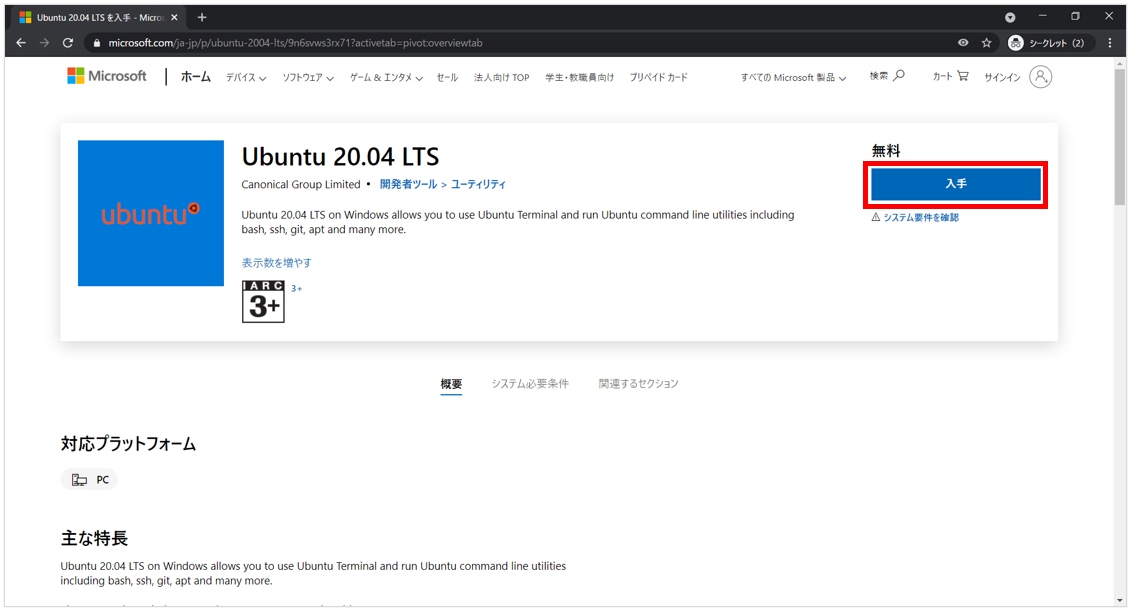Select the 概要 tab
Screen dimensions: 1133x613
(x=451, y=384)
